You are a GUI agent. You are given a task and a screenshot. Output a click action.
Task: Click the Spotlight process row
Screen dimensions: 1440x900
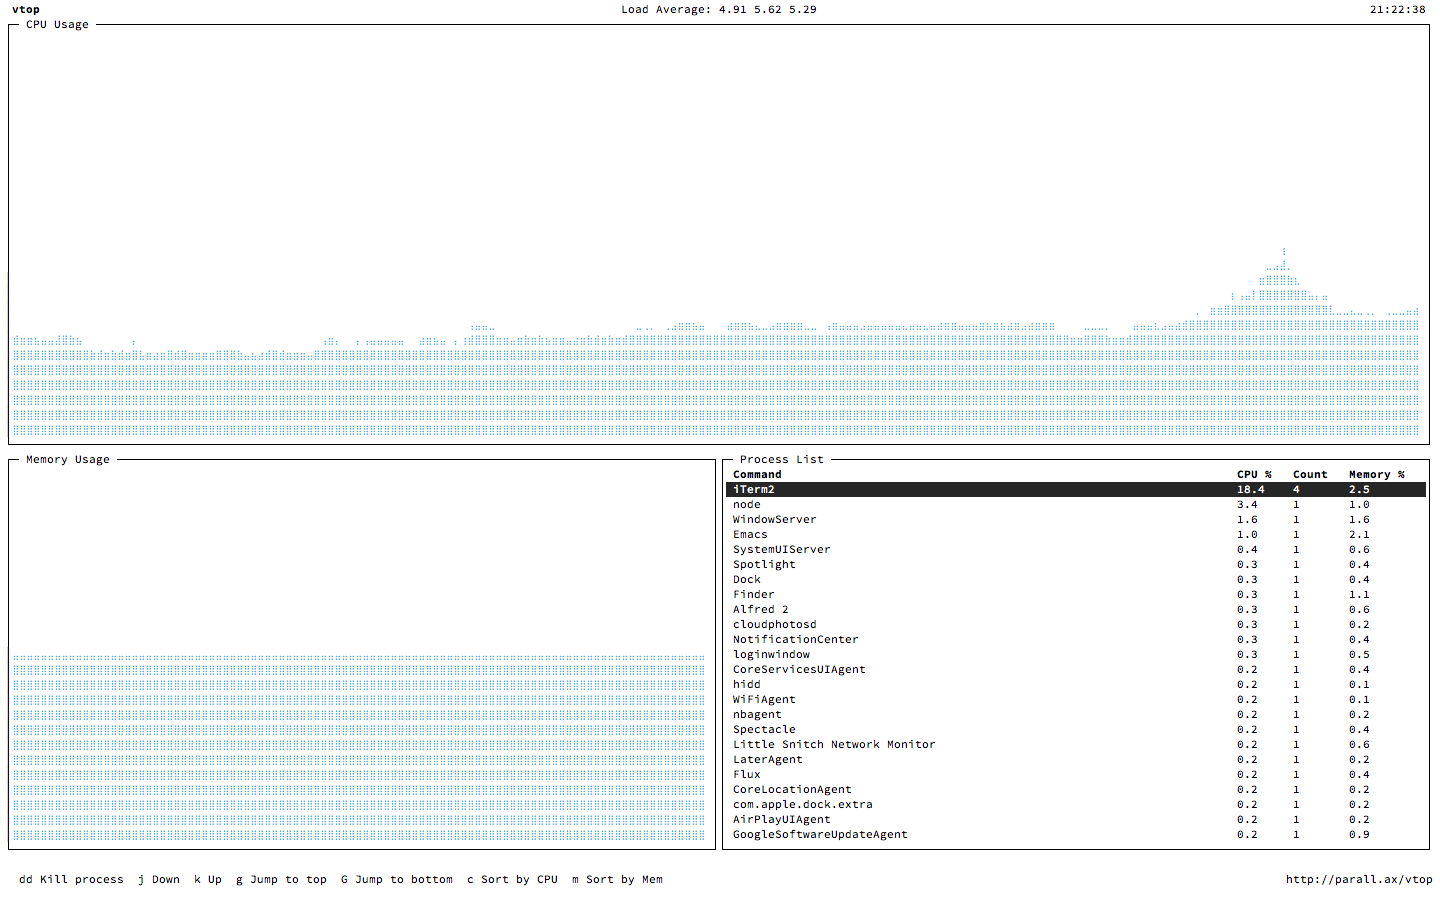(x=1076, y=565)
